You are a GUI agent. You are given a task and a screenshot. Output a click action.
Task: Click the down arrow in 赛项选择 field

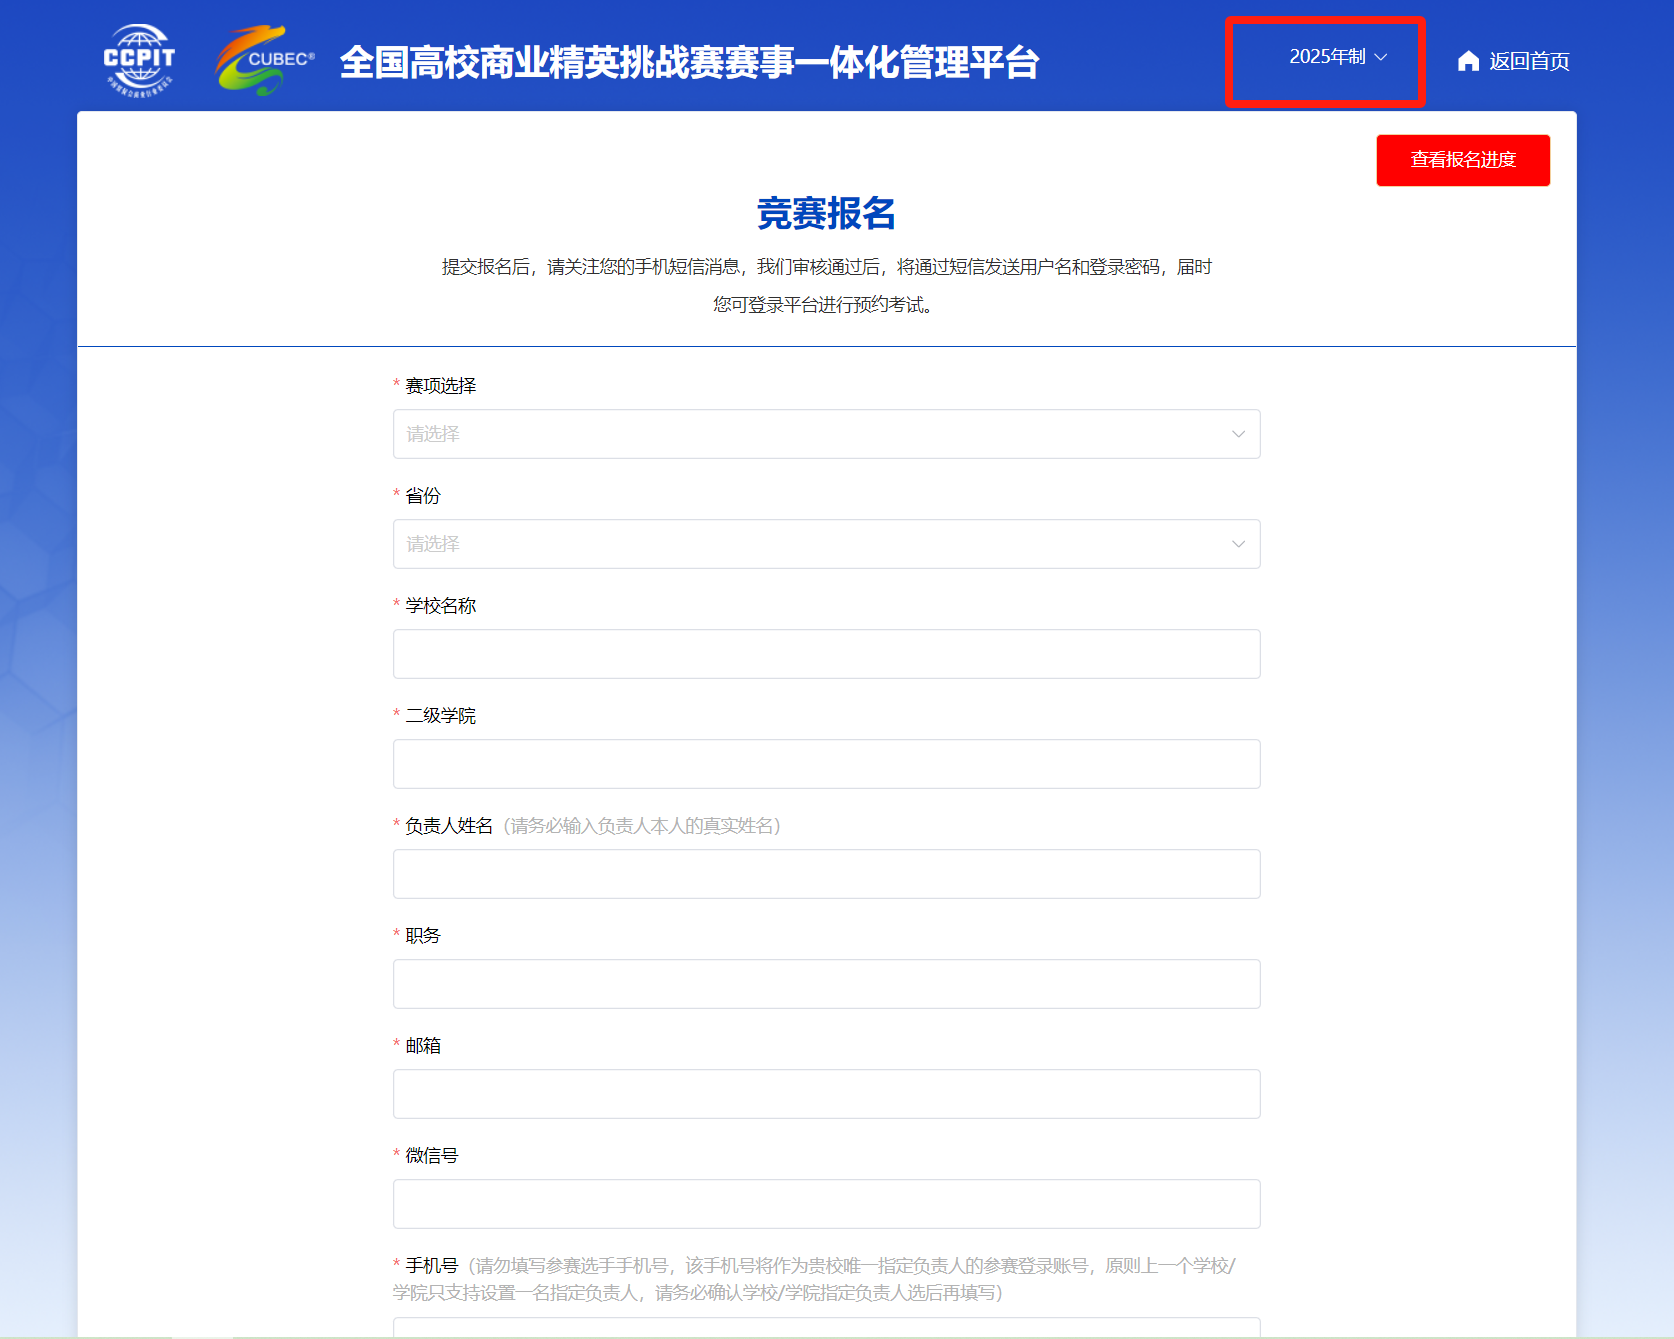(1238, 434)
